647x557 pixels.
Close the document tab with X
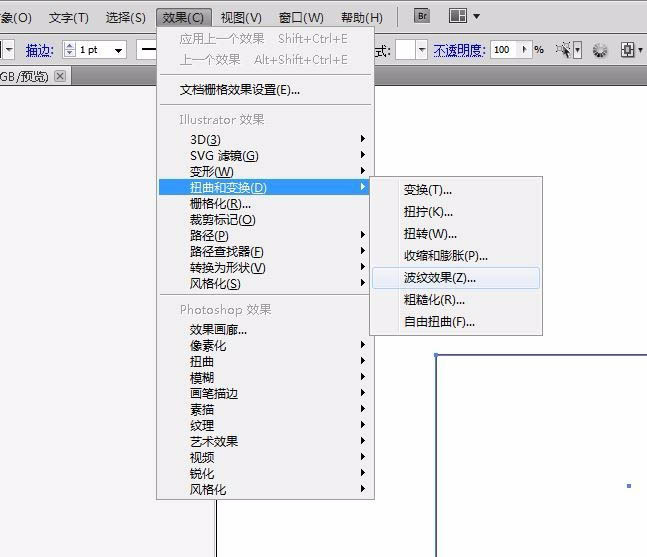click(60, 76)
